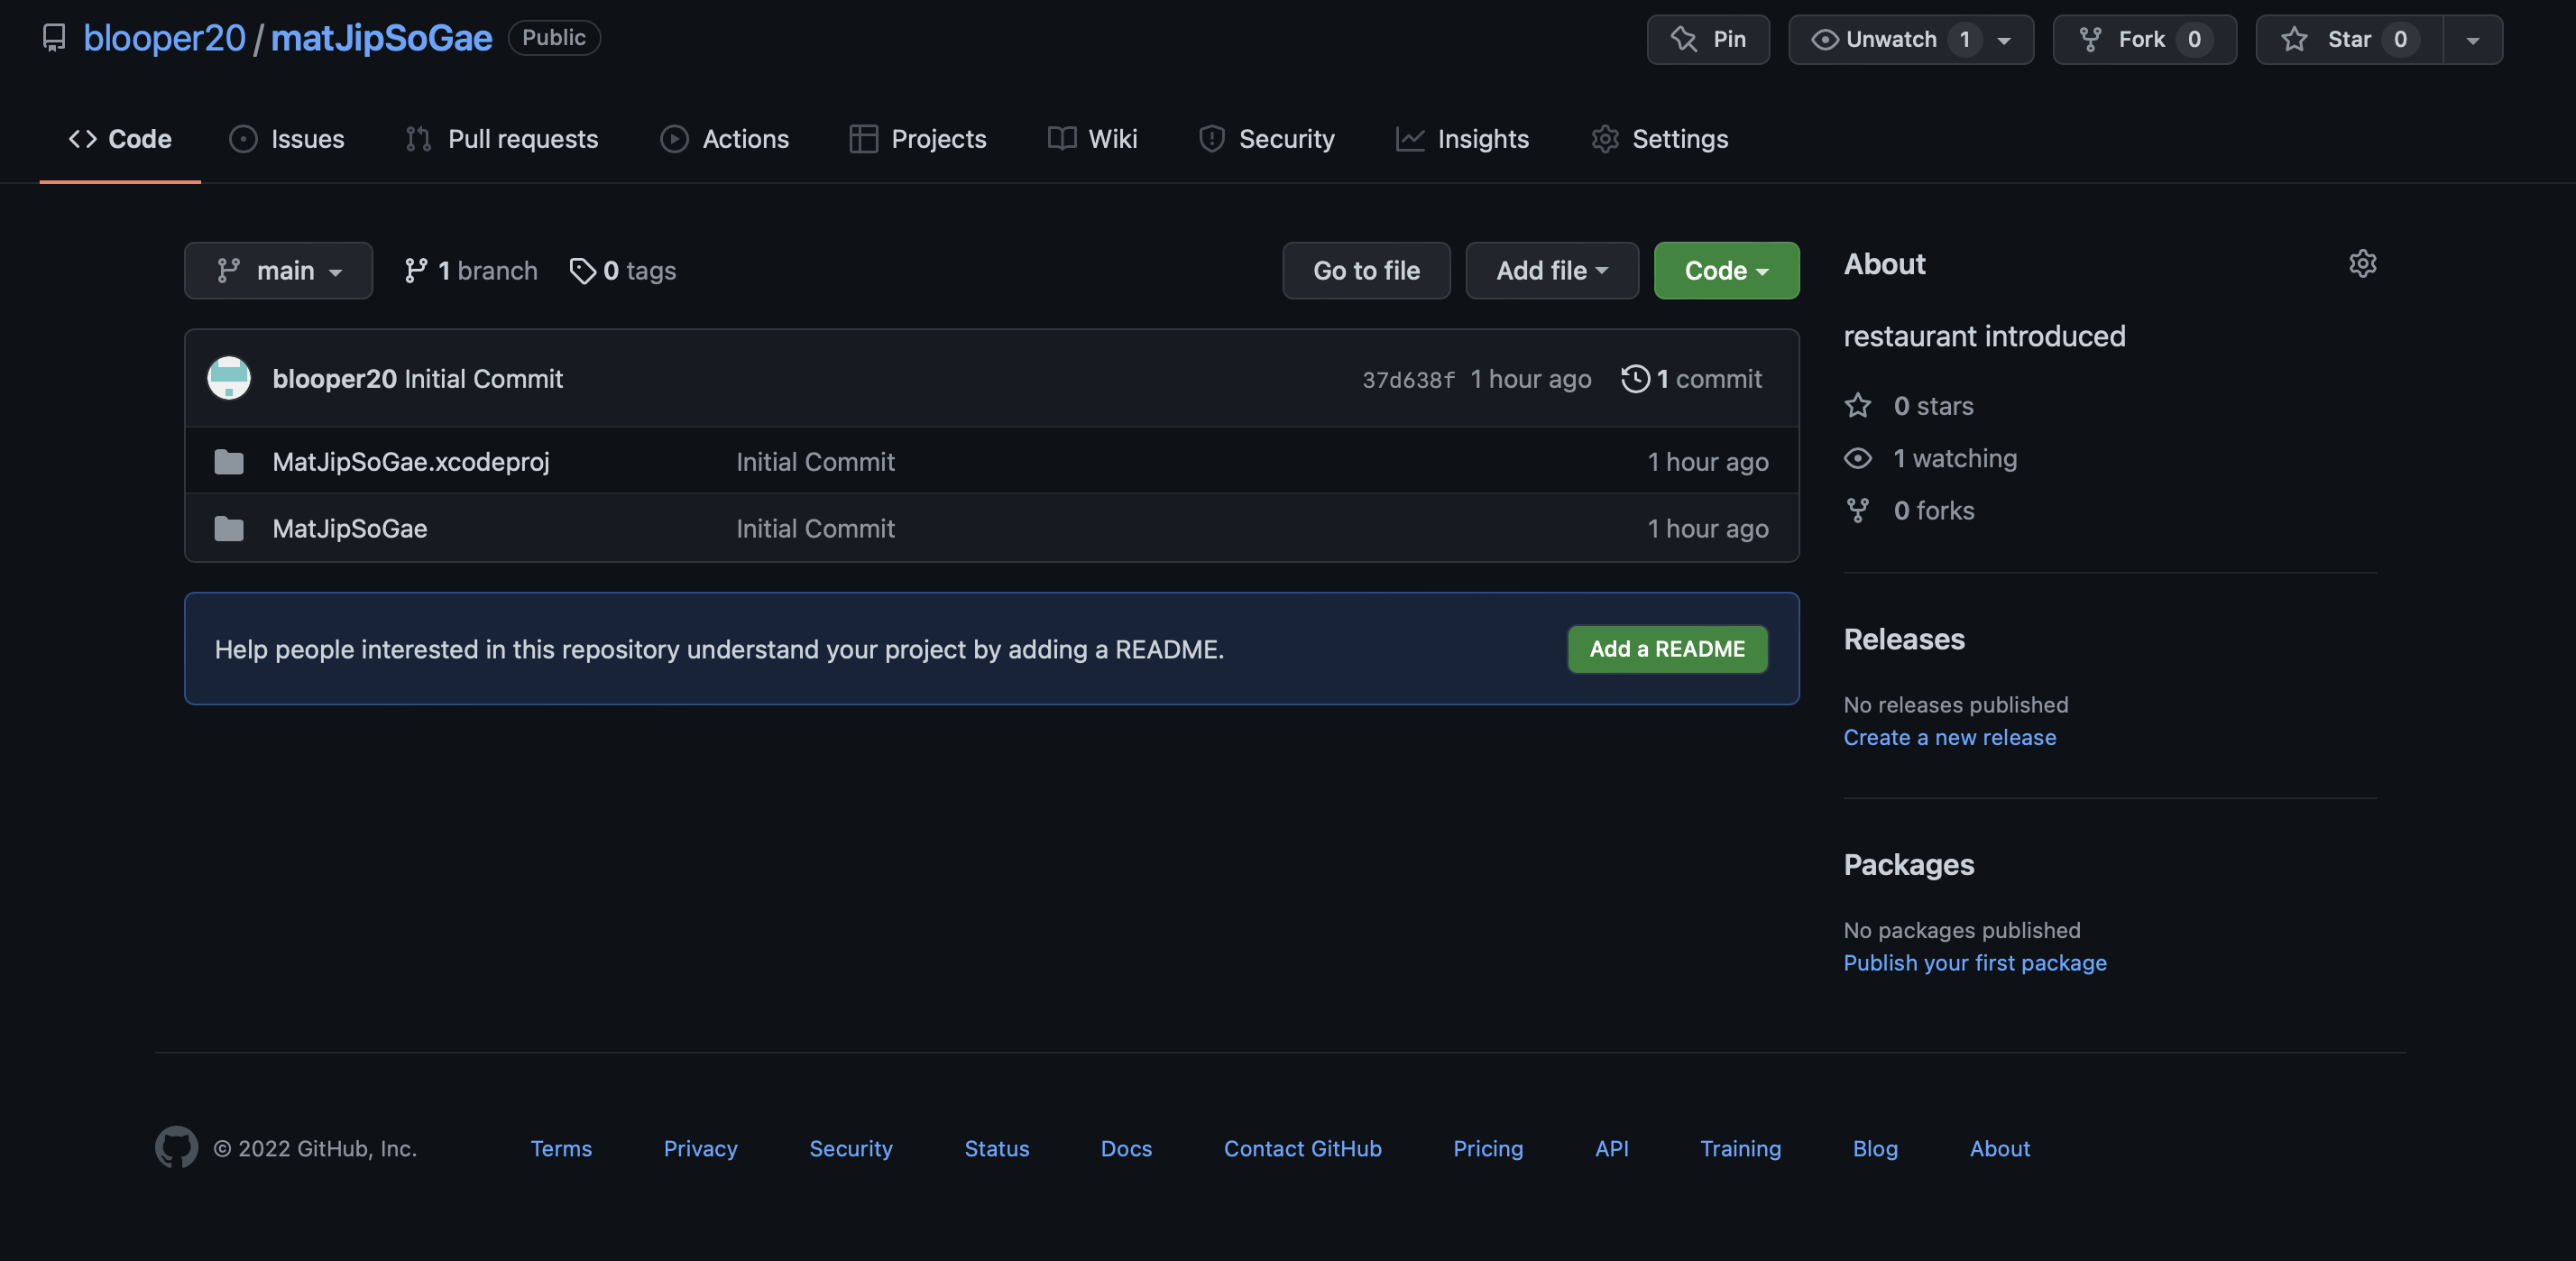The image size is (2576, 1261).
Task: Click the folder icon for MatJipSoGae.xcodeproj
Action: 229,461
